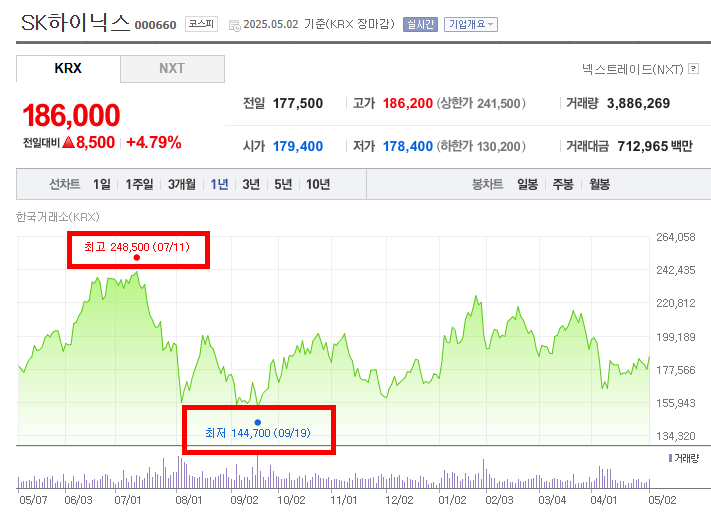Click the high price 186,200
Viewport: 711px width, 519px height.
click(408, 103)
